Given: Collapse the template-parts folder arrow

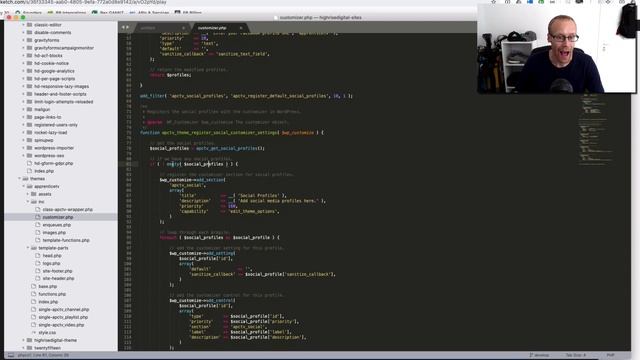Looking at the screenshot, I should point(28,248).
